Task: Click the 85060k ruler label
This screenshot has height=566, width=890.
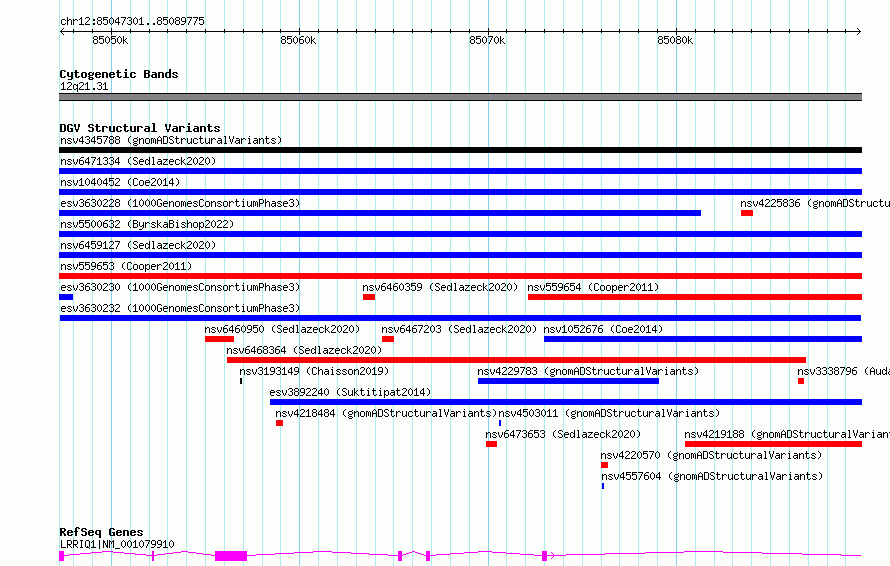Action: 299,40
